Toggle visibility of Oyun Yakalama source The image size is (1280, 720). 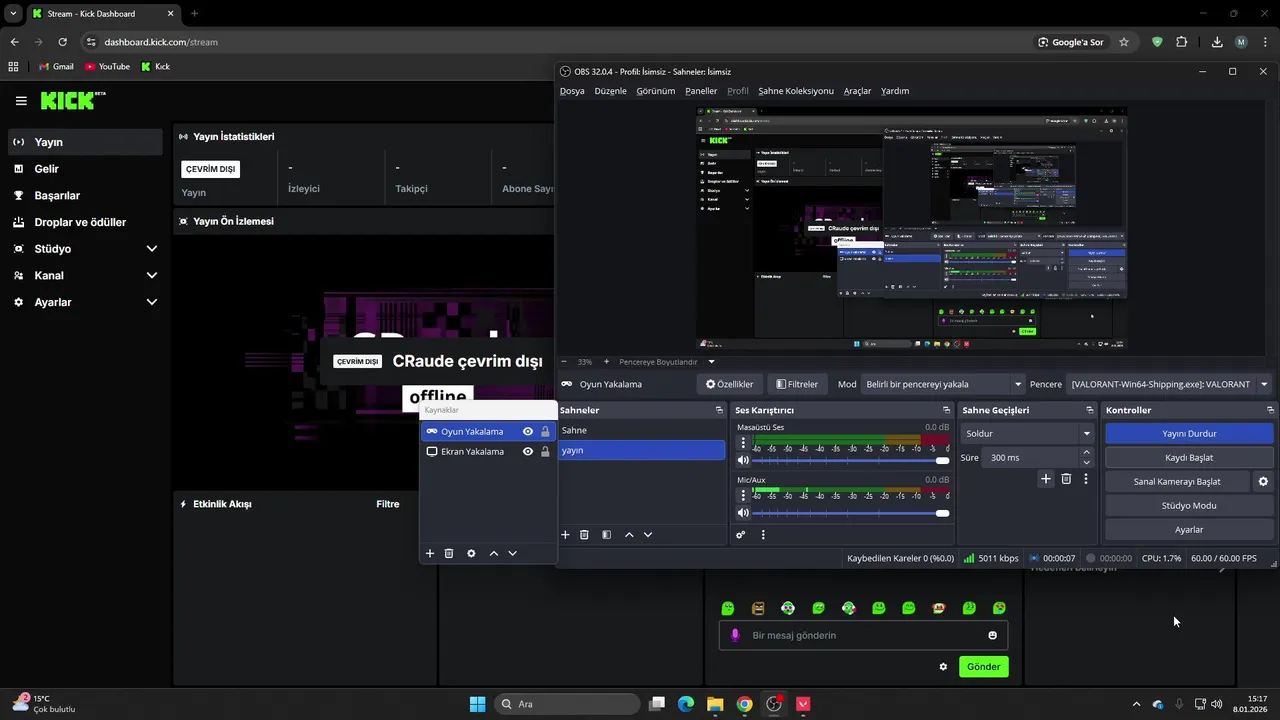coord(528,431)
